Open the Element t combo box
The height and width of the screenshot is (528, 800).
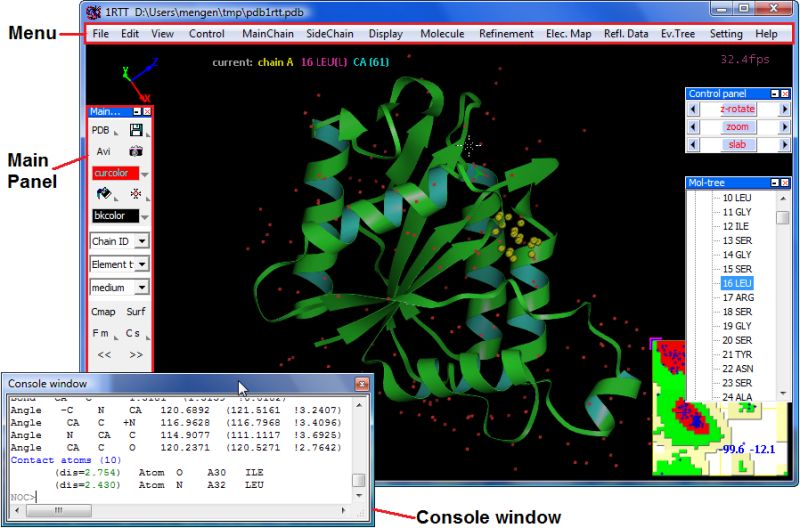(119, 264)
